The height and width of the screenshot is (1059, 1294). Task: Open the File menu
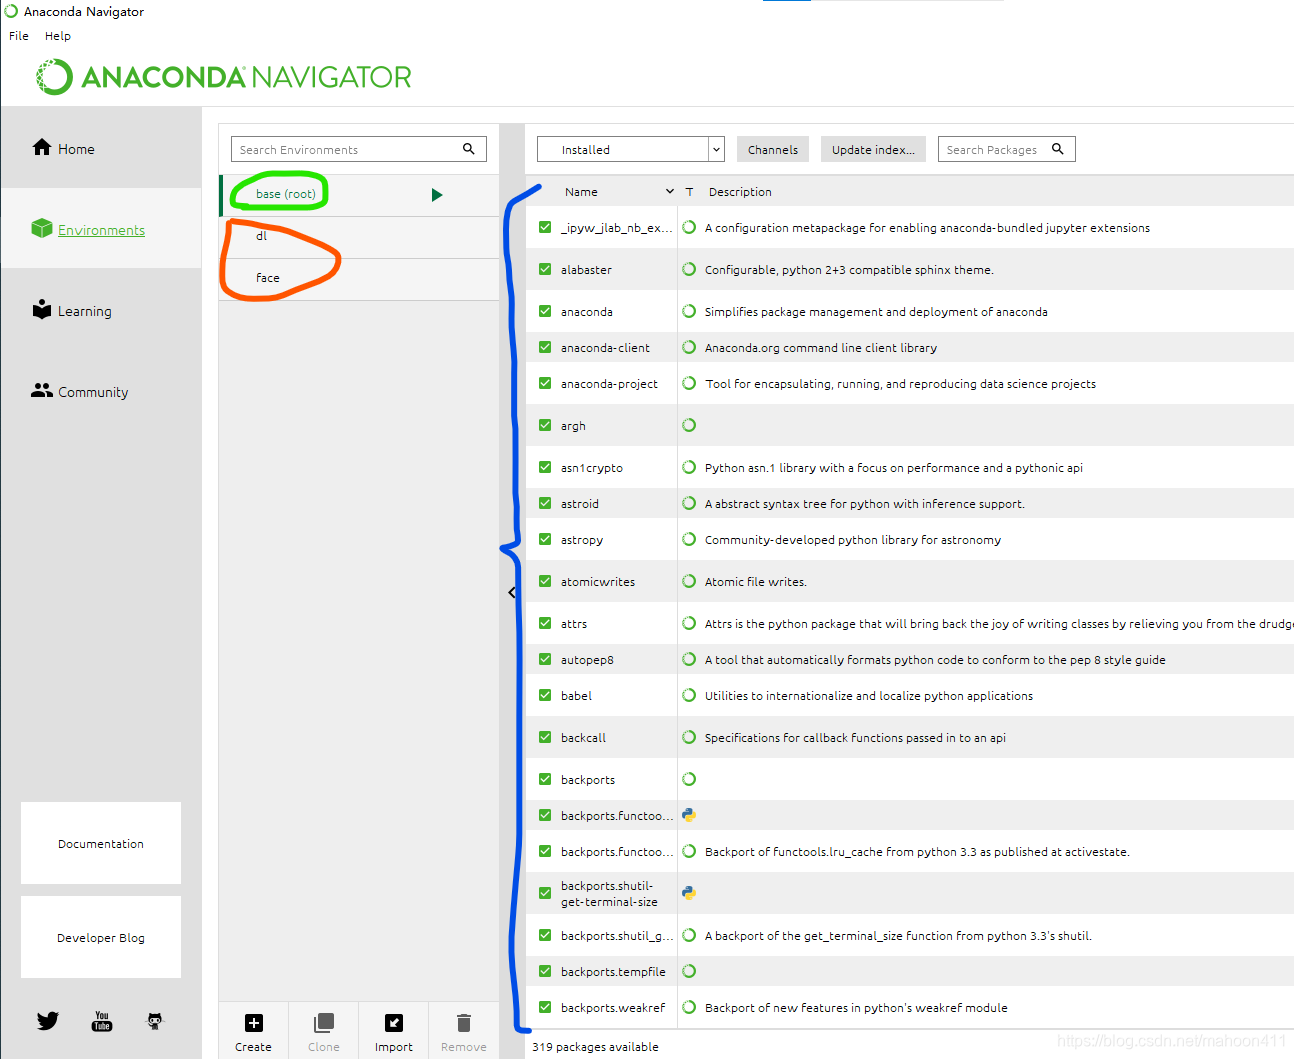pos(19,35)
